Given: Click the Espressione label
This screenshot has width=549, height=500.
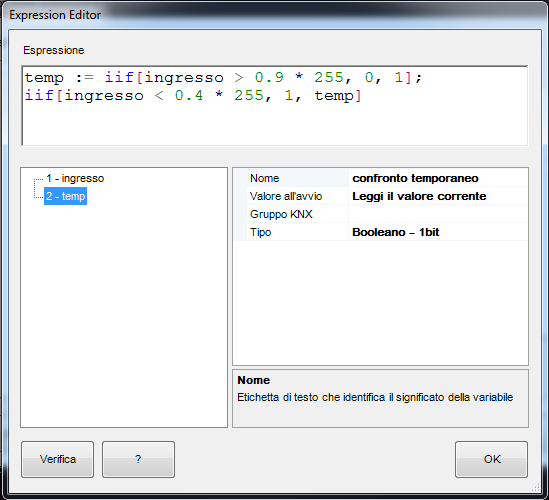Looking at the screenshot, I should pyautogui.click(x=54, y=50).
